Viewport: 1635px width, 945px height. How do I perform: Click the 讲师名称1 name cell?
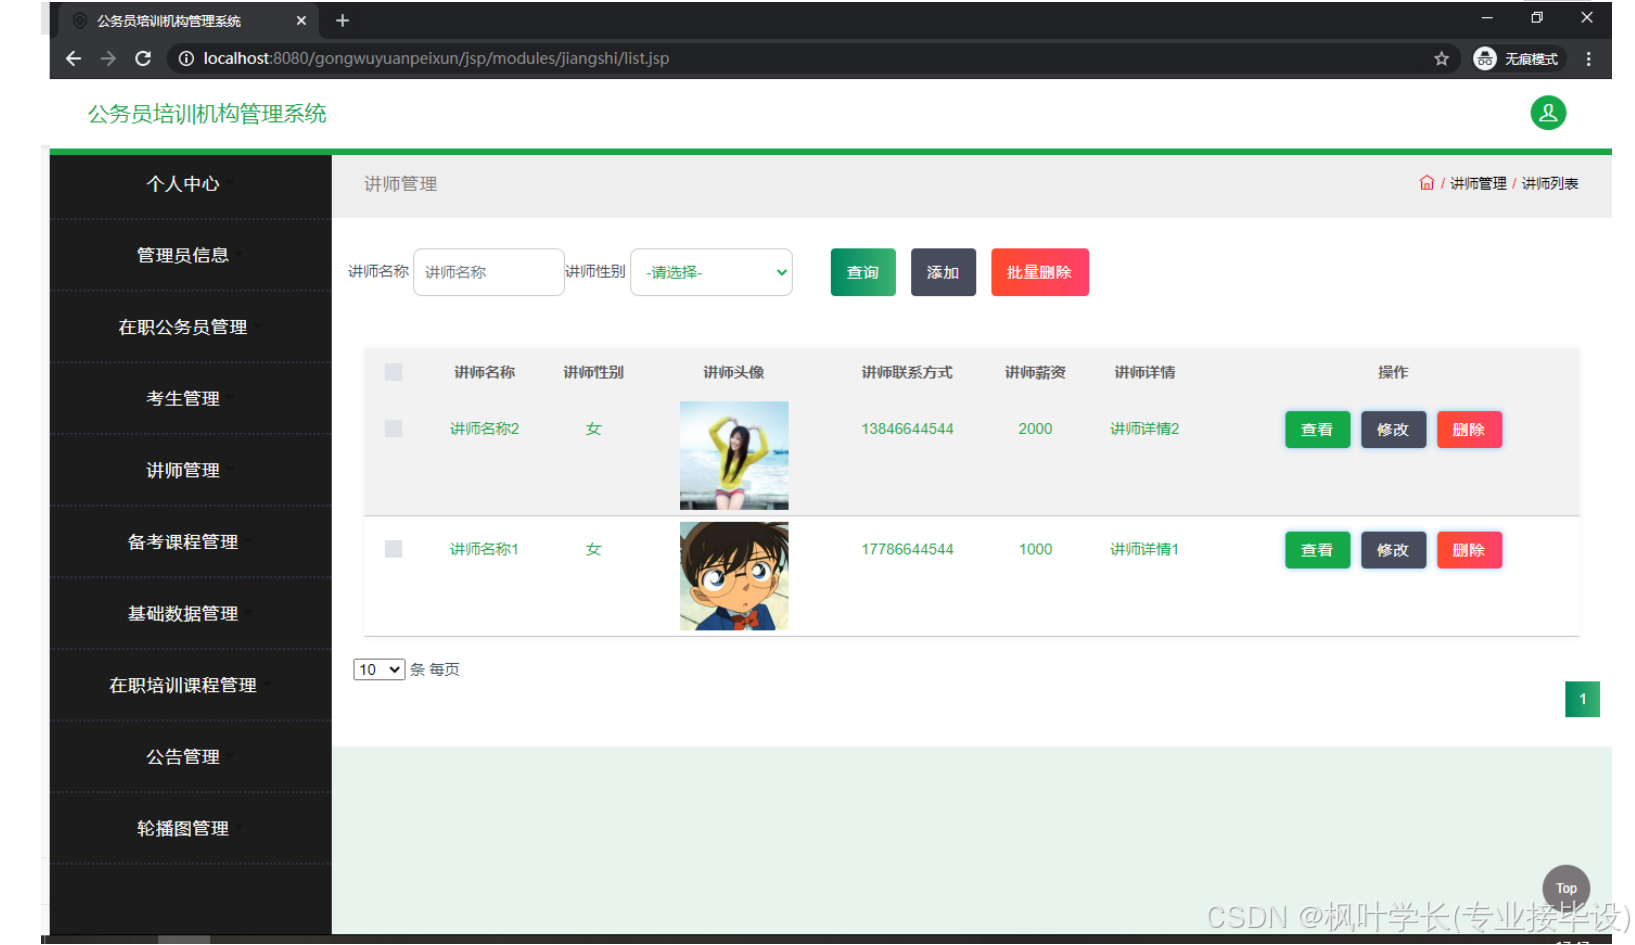(485, 549)
